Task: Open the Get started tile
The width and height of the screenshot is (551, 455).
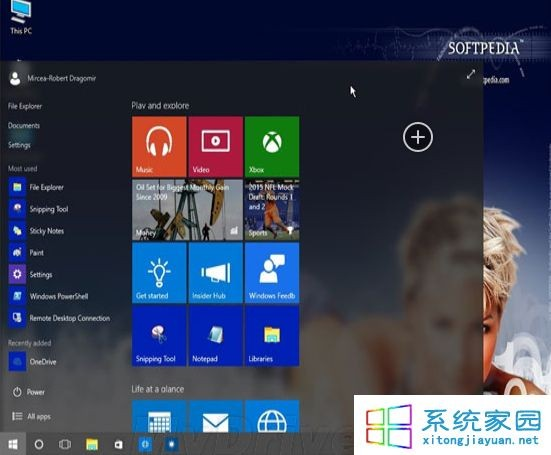Action: coord(159,273)
